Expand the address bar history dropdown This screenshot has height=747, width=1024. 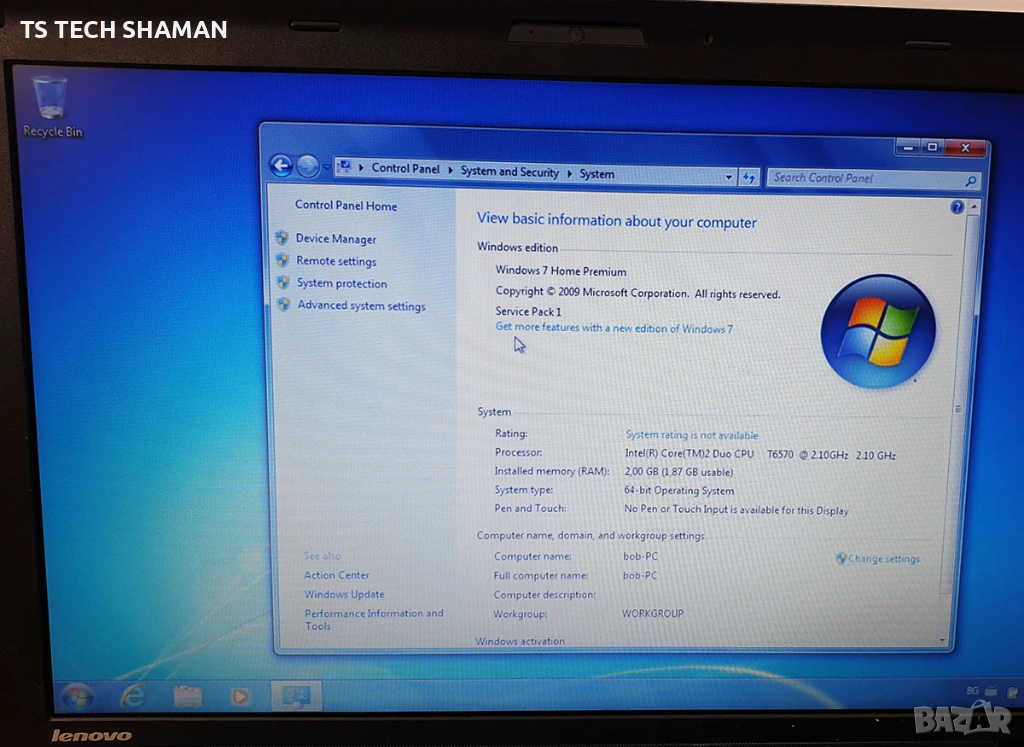pyautogui.click(x=728, y=177)
